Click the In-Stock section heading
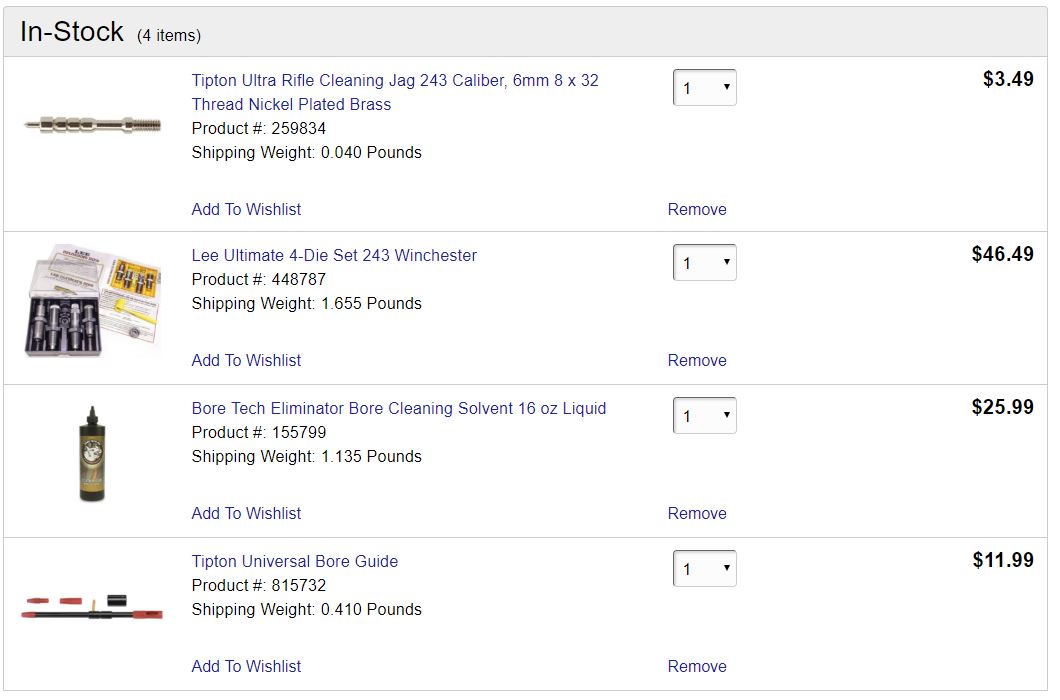 click(x=72, y=31)
